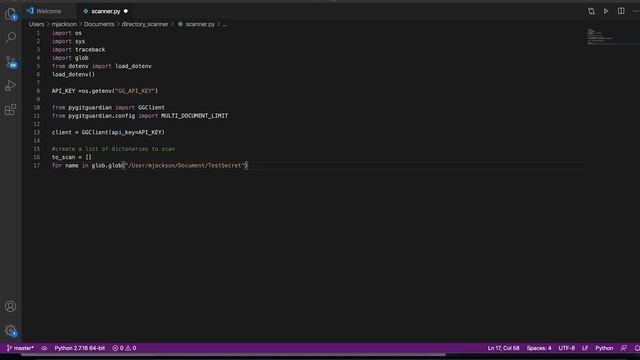
Task: Click line number 8 in gutter
Action: point(38,91)
